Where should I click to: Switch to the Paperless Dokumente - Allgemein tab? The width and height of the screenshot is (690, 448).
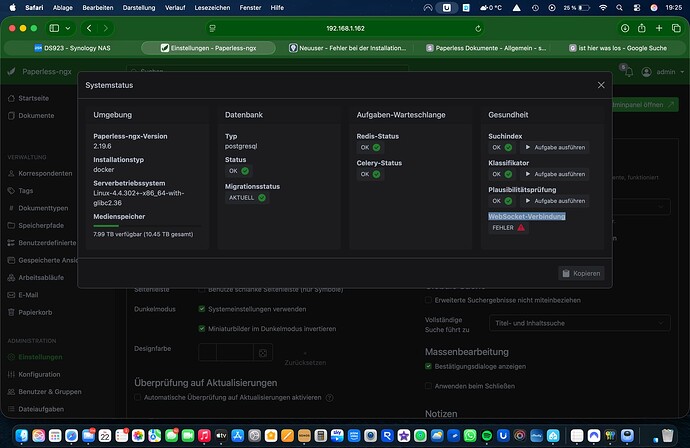point(485,48)
